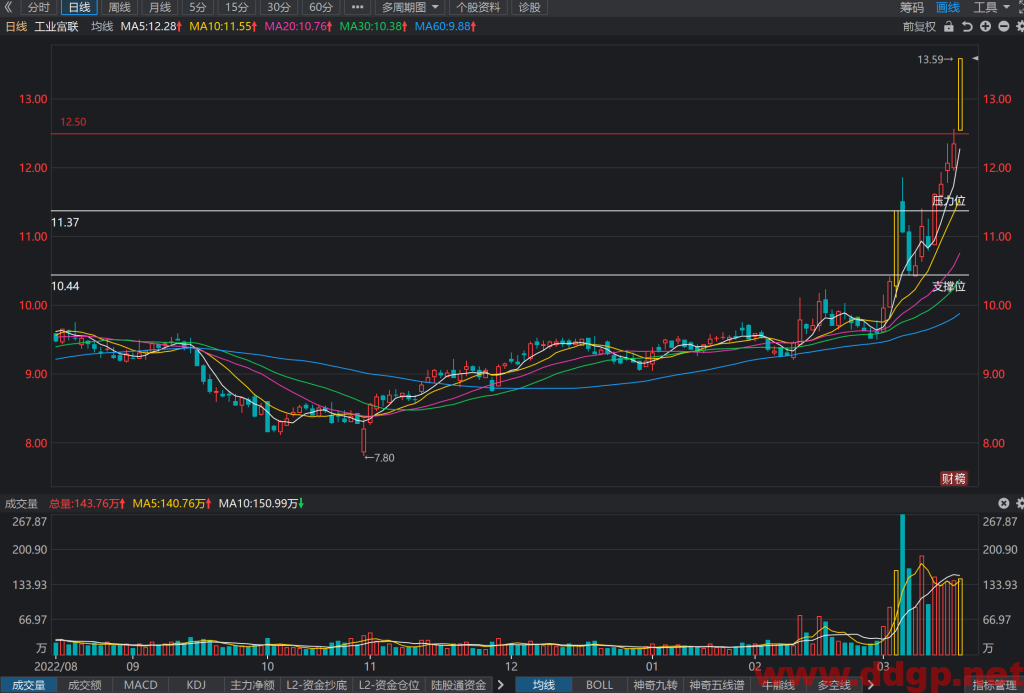This screenshot has height=693, width=1024.
Task: Switch to the 15分 period
Action: [x=236, y=7]
